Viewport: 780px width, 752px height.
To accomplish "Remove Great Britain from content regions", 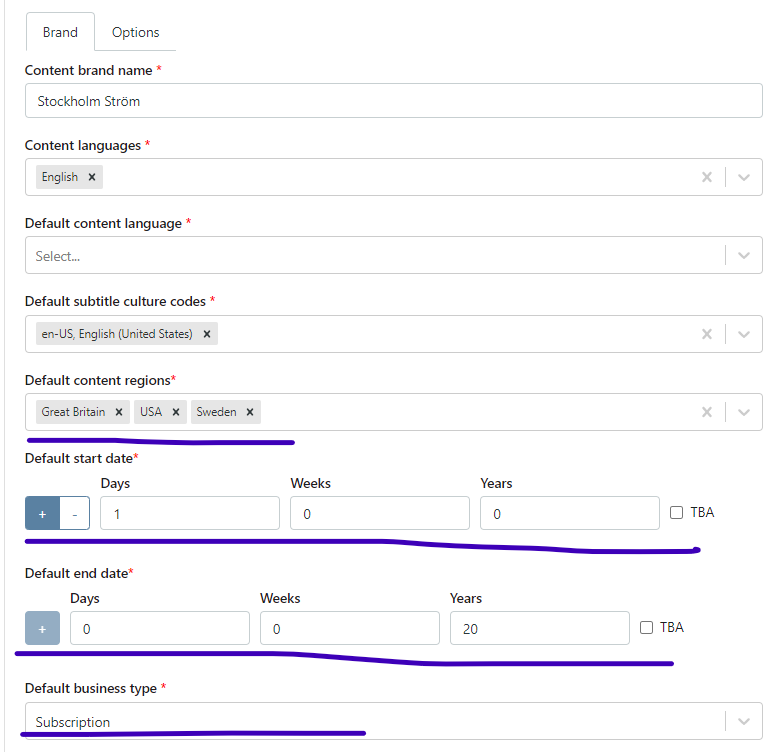I will tap(119, 412).
